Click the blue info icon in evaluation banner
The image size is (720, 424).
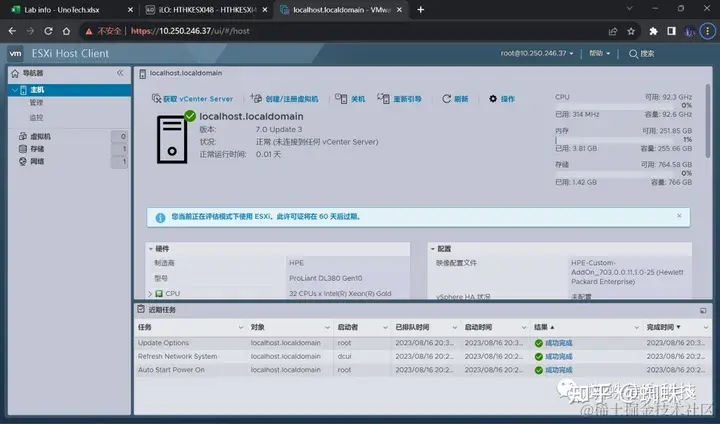pyautogui.click(x=160, y=218)
